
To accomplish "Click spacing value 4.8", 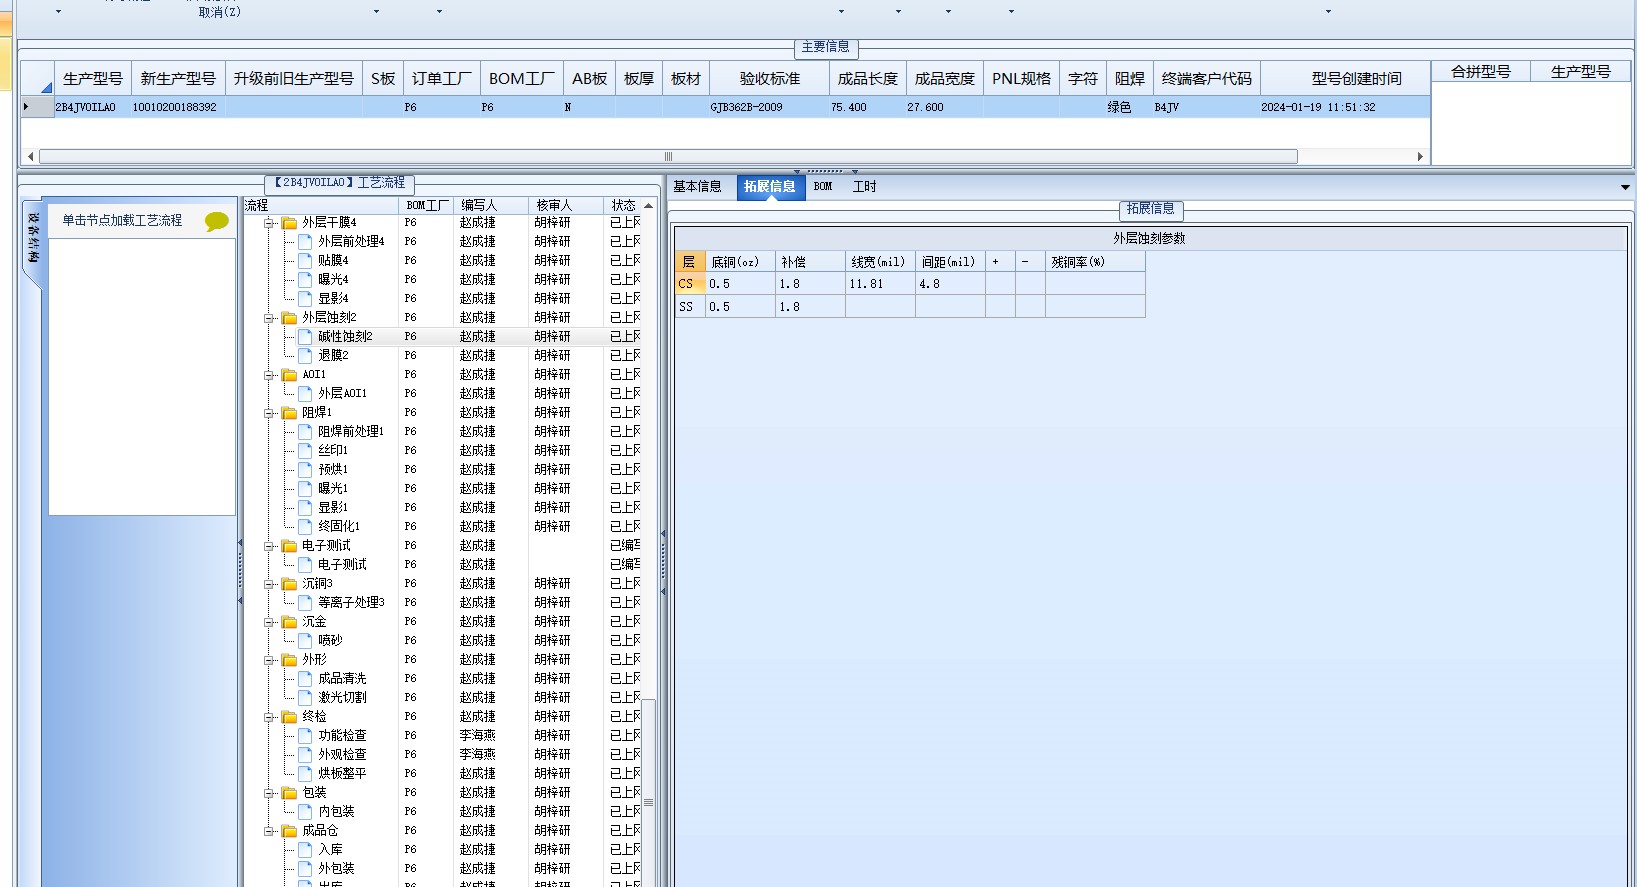I will (x=950, y=284).
